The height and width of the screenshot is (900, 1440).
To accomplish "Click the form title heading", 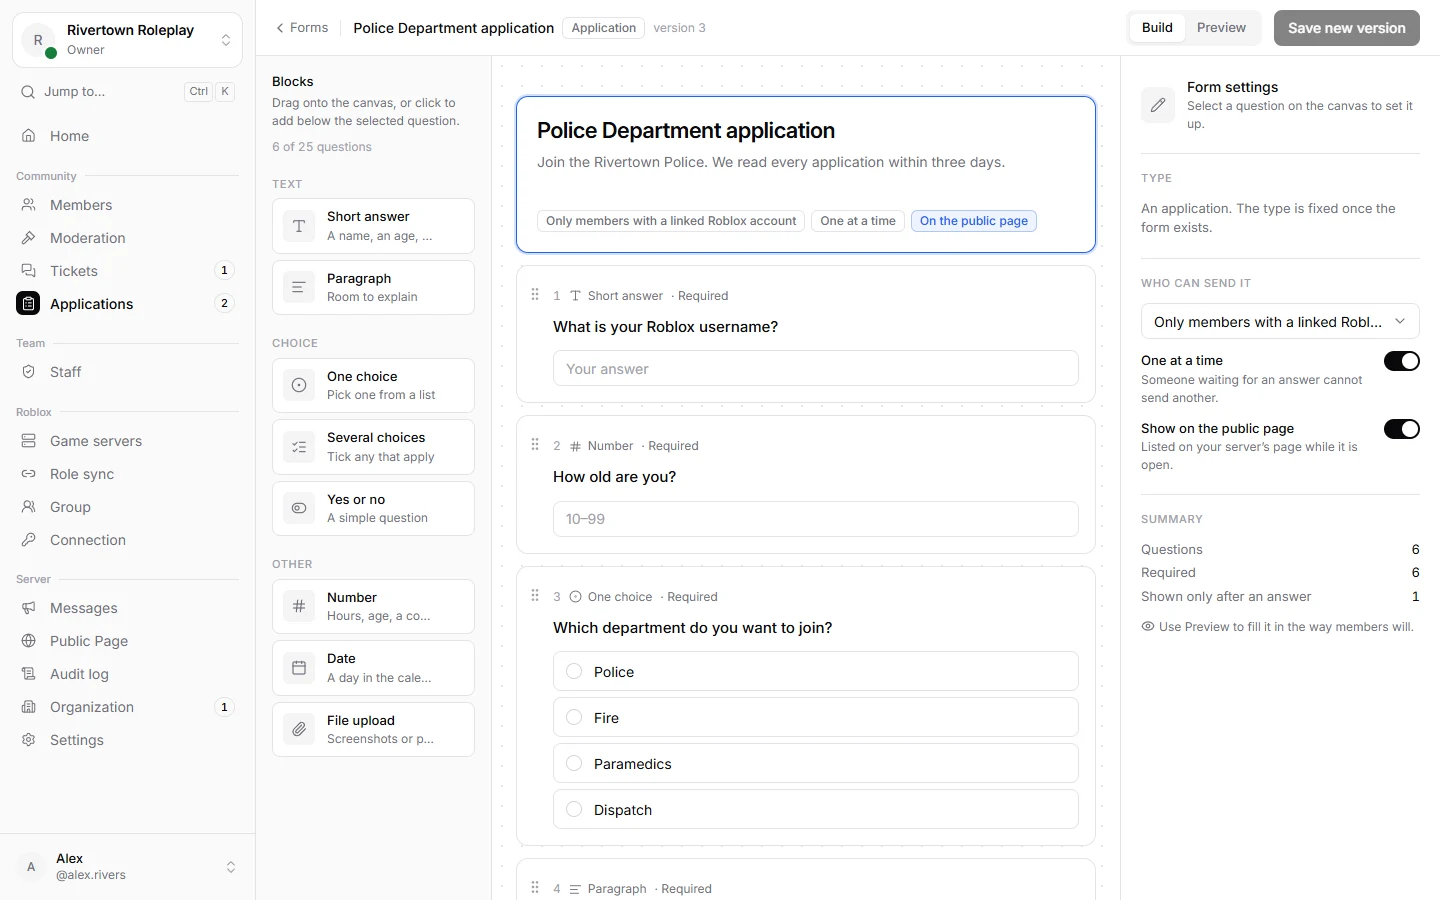I will (686, 131).
